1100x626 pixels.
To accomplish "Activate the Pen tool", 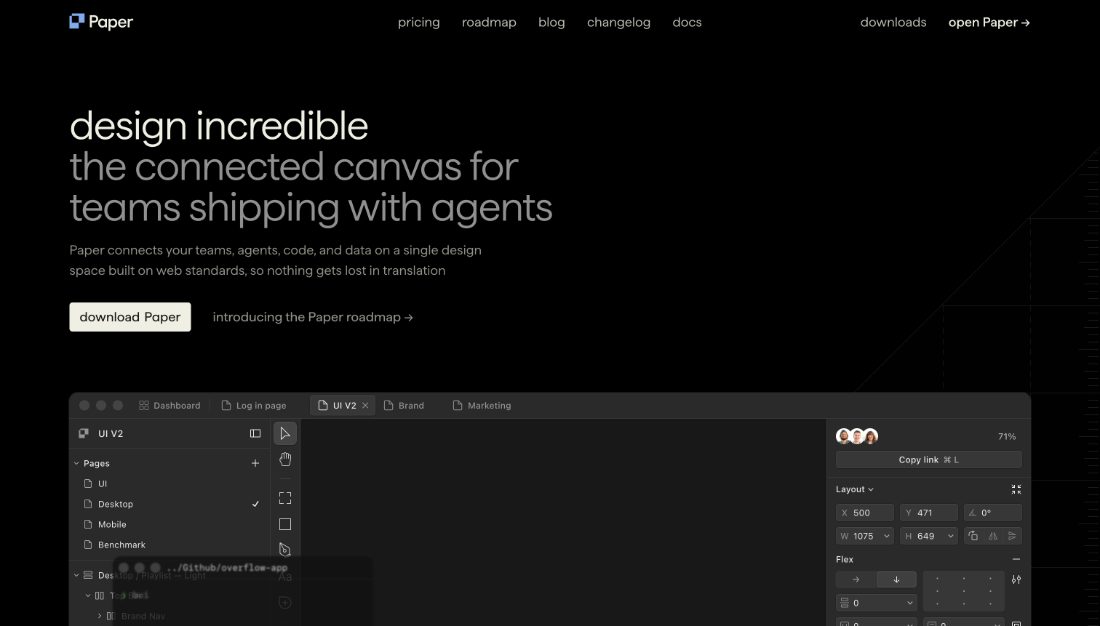I will tap(285, 550).
